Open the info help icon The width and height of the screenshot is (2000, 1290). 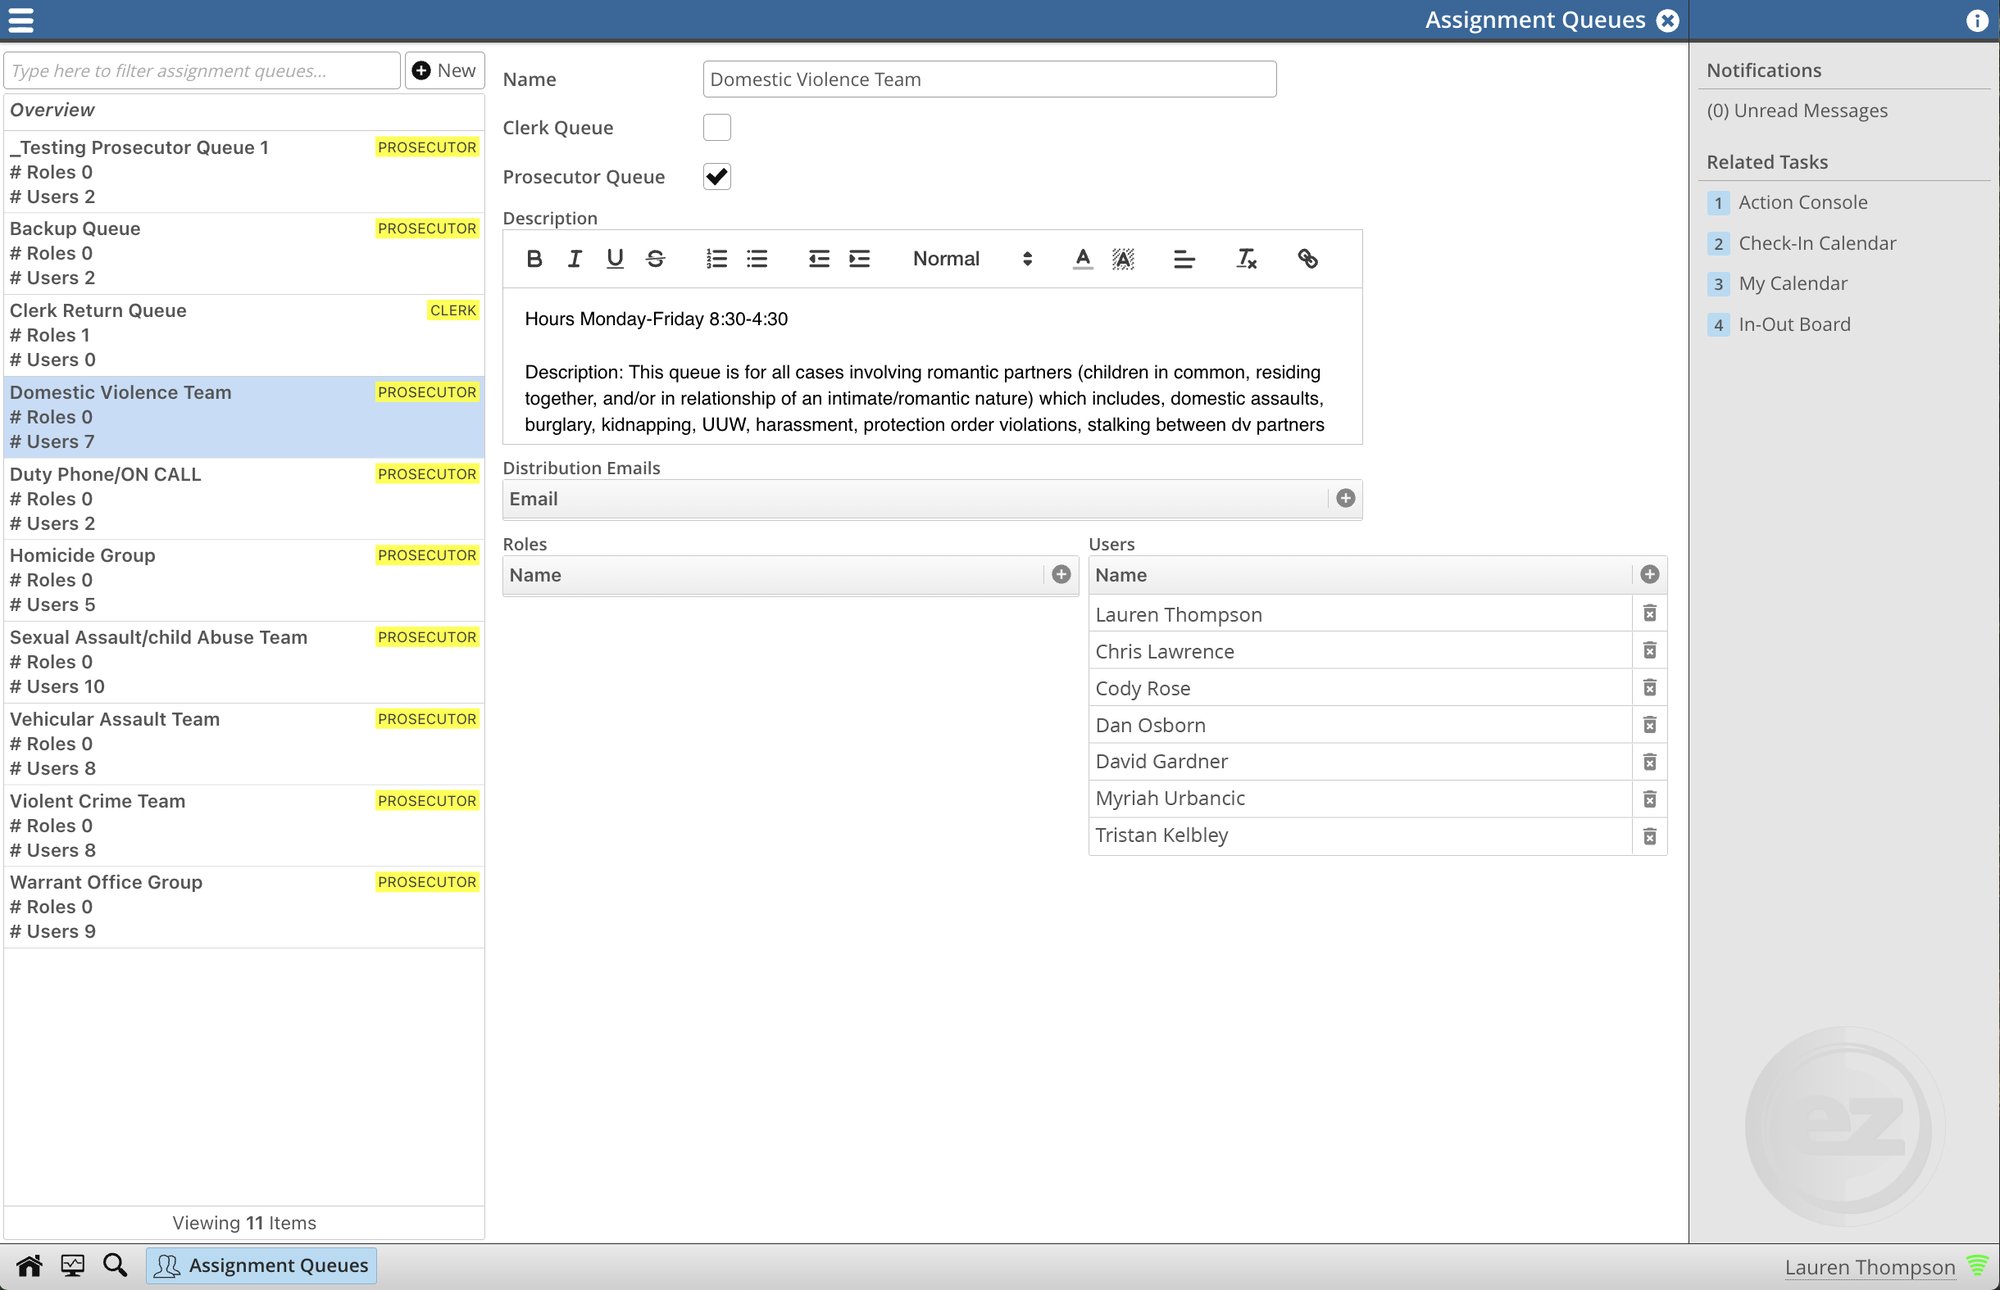(x=1976, y=20)
